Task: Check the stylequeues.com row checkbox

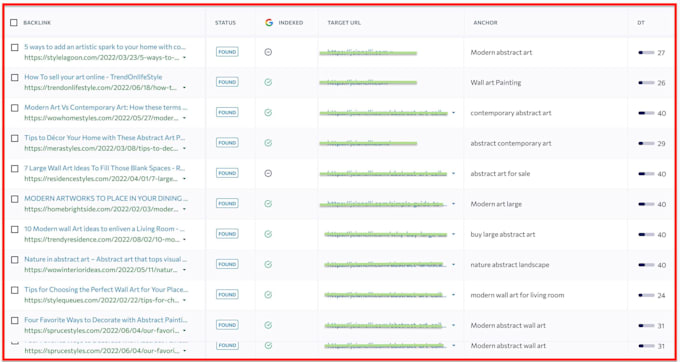Action: click(15, 290)
